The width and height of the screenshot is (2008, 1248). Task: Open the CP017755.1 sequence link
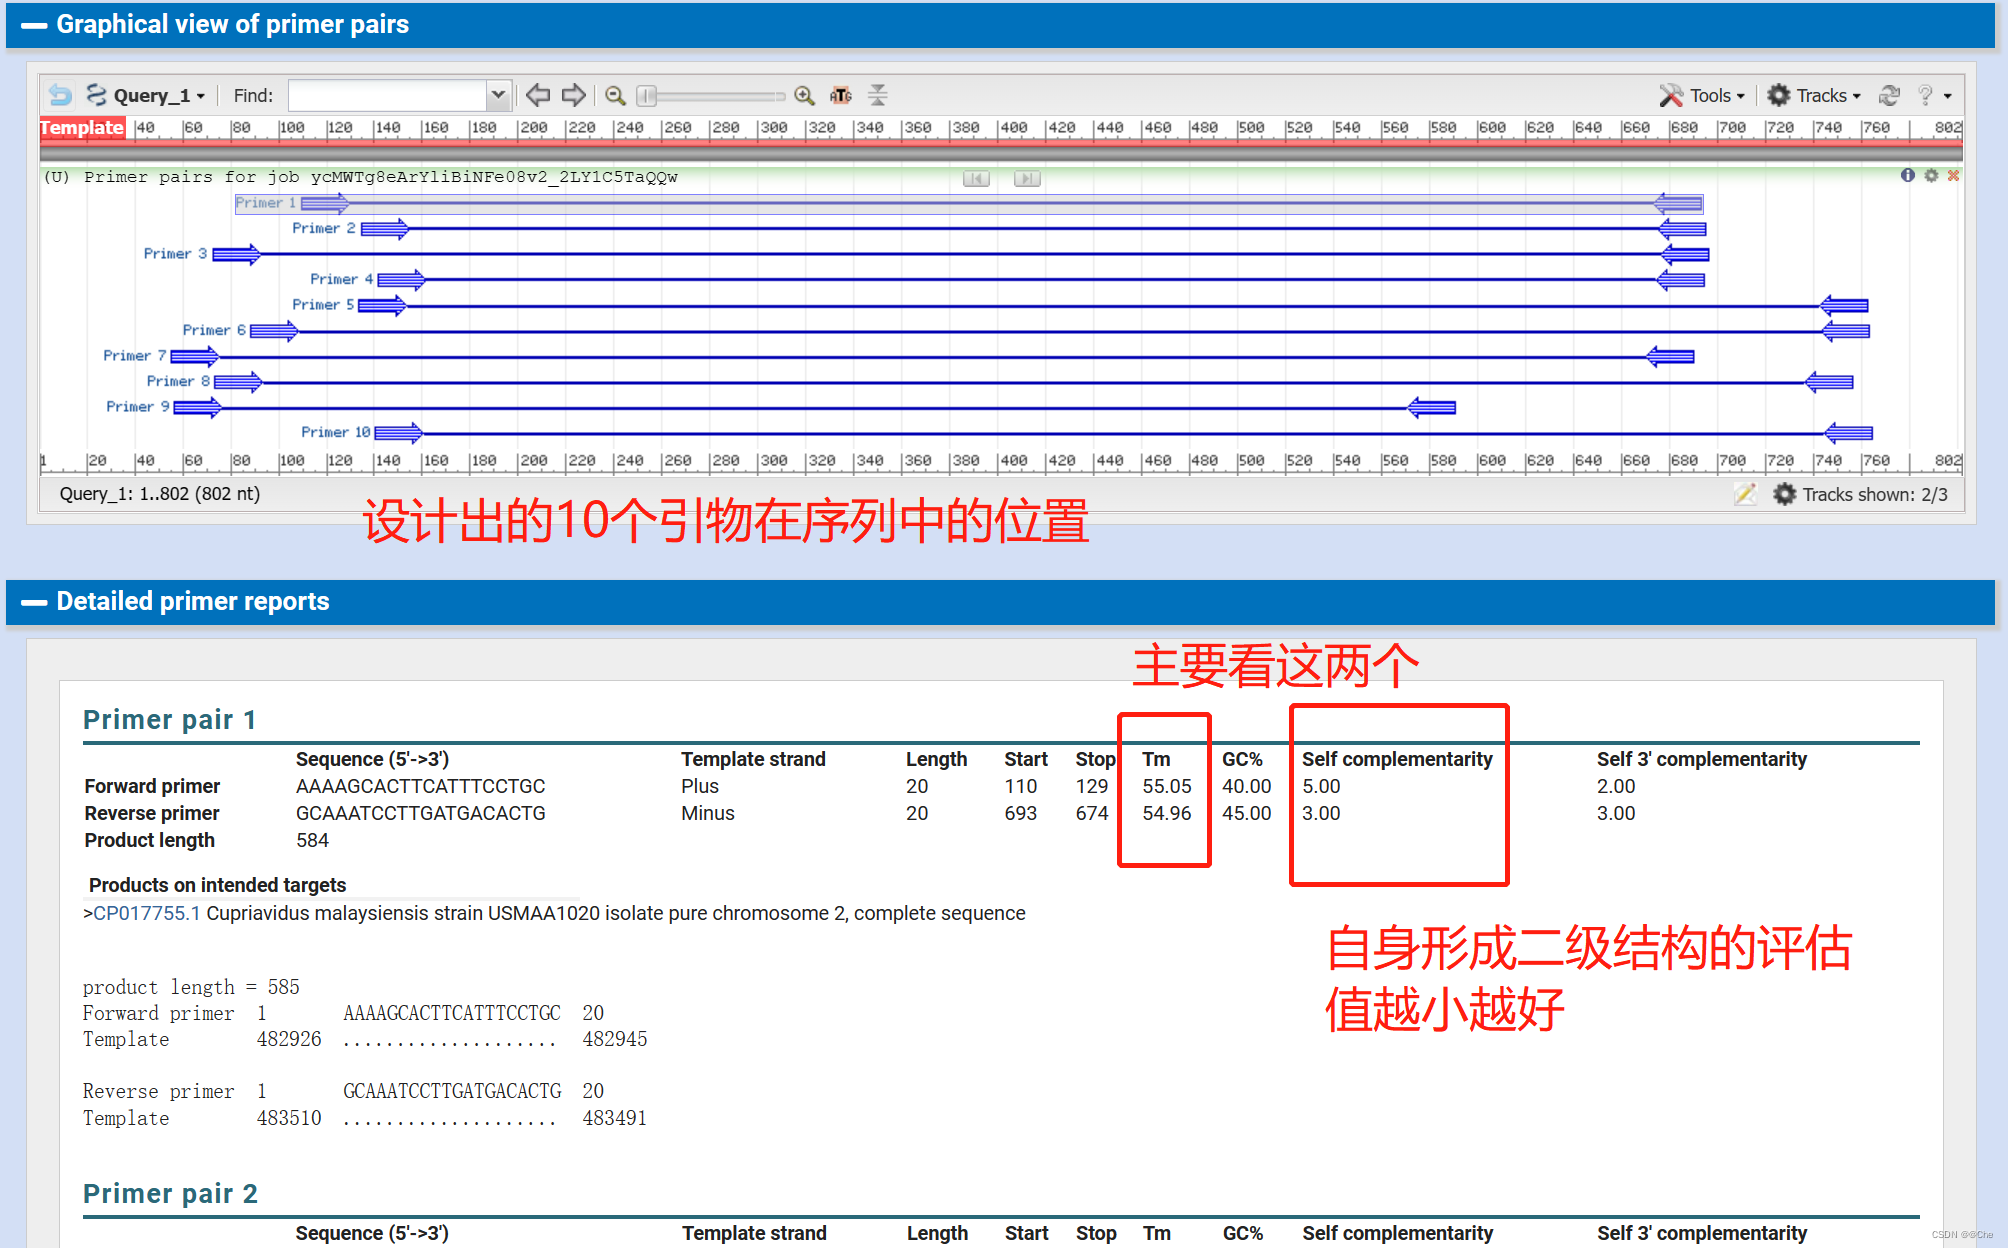click(x=146, y=913)
